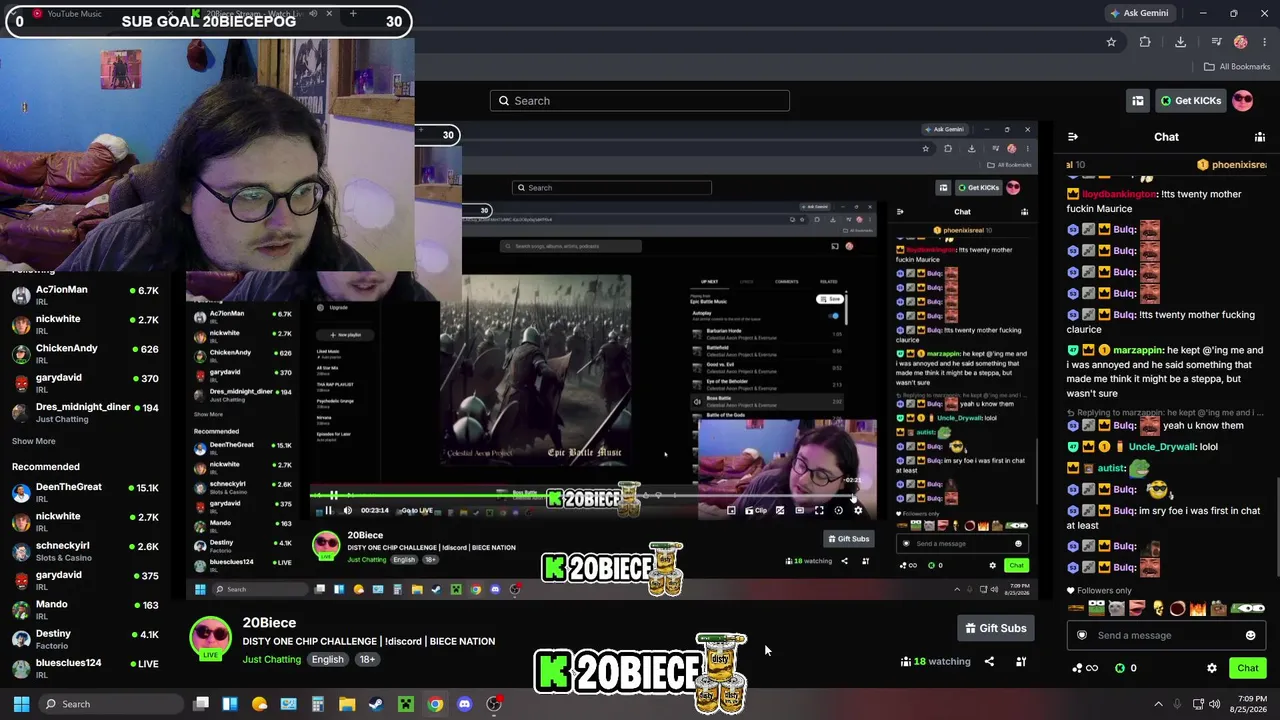This screenshot has width=1280, height=720.
Task: Click the Just Chatting category link beside the English tag
Action: coord(271,660)
